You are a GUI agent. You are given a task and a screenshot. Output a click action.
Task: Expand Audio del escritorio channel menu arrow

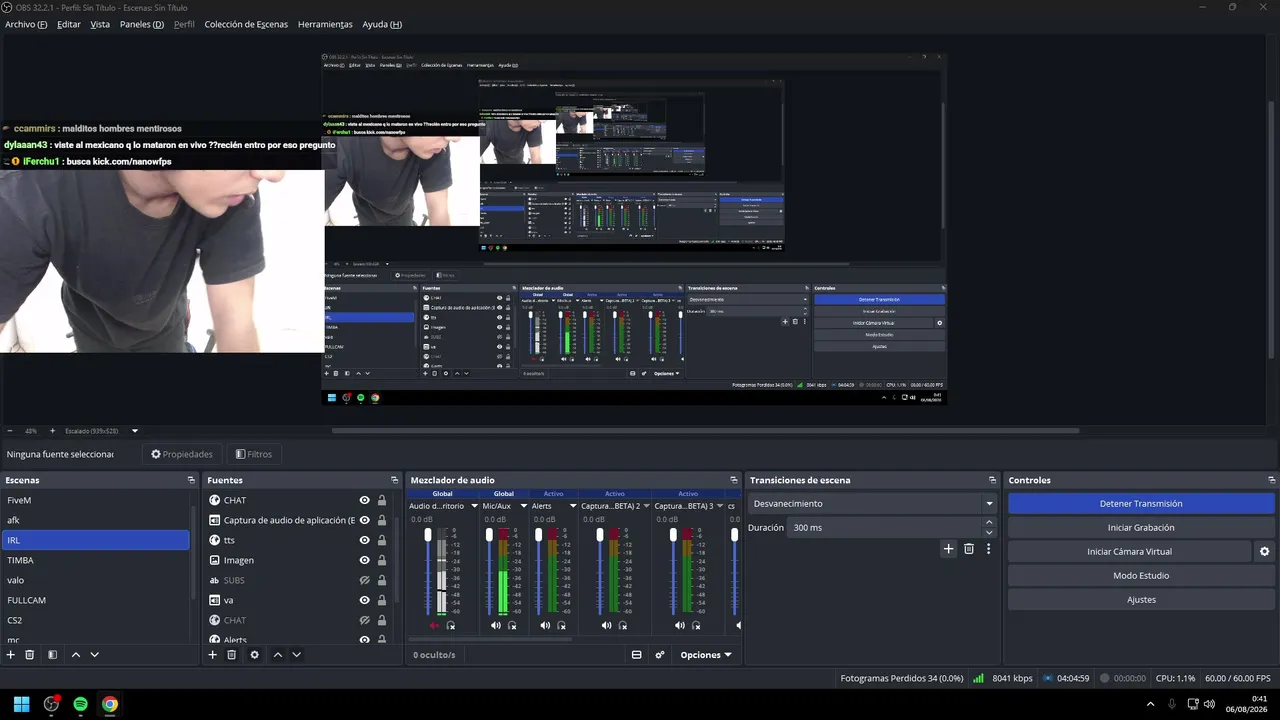point(474,506)
